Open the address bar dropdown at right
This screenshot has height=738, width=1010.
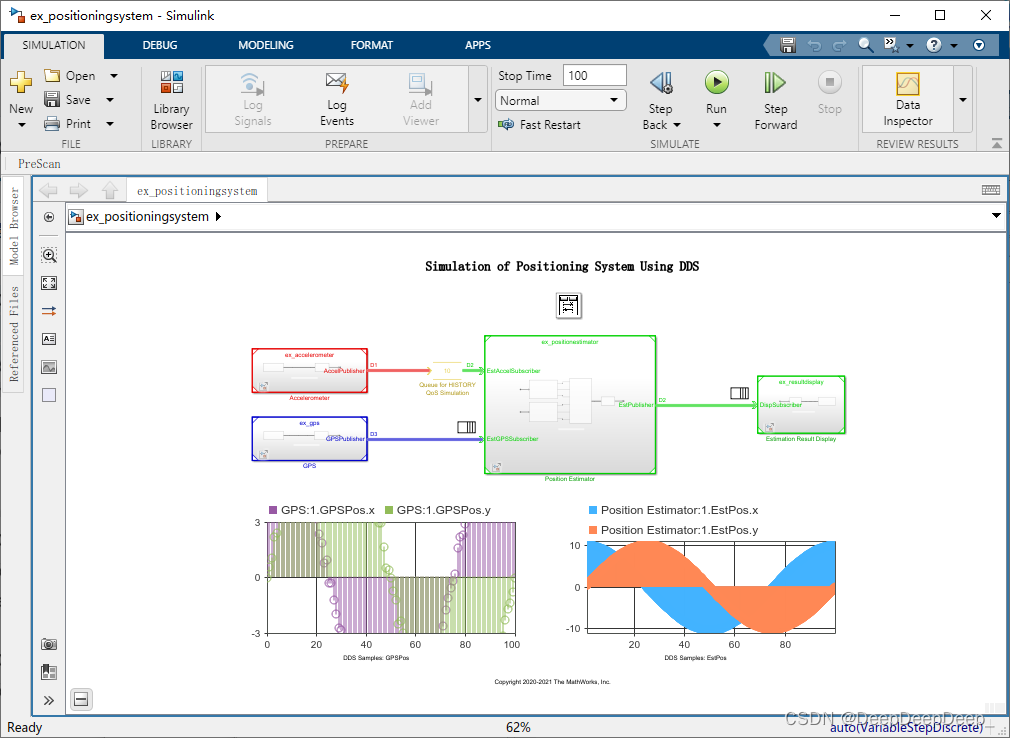click(x=996, y=216)
